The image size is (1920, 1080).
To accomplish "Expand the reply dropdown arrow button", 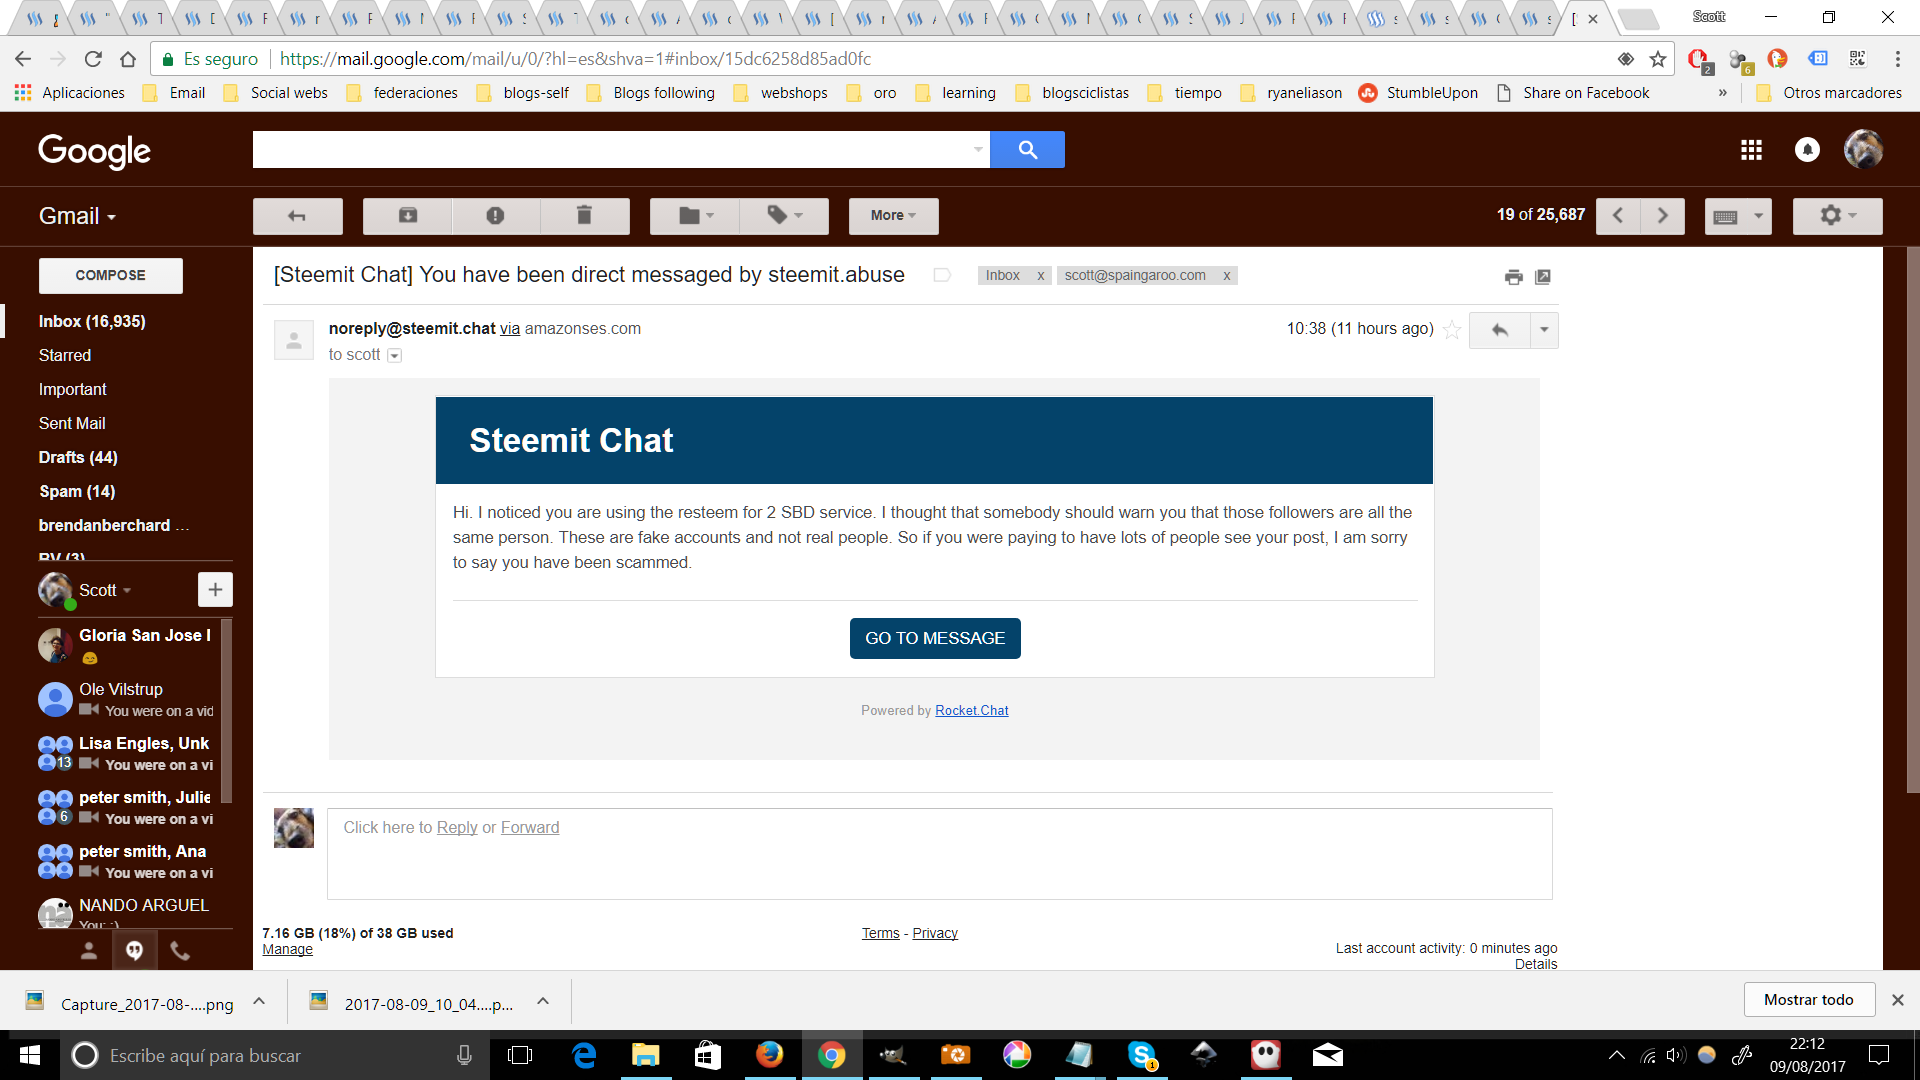I will click(x=1545, y=328).
